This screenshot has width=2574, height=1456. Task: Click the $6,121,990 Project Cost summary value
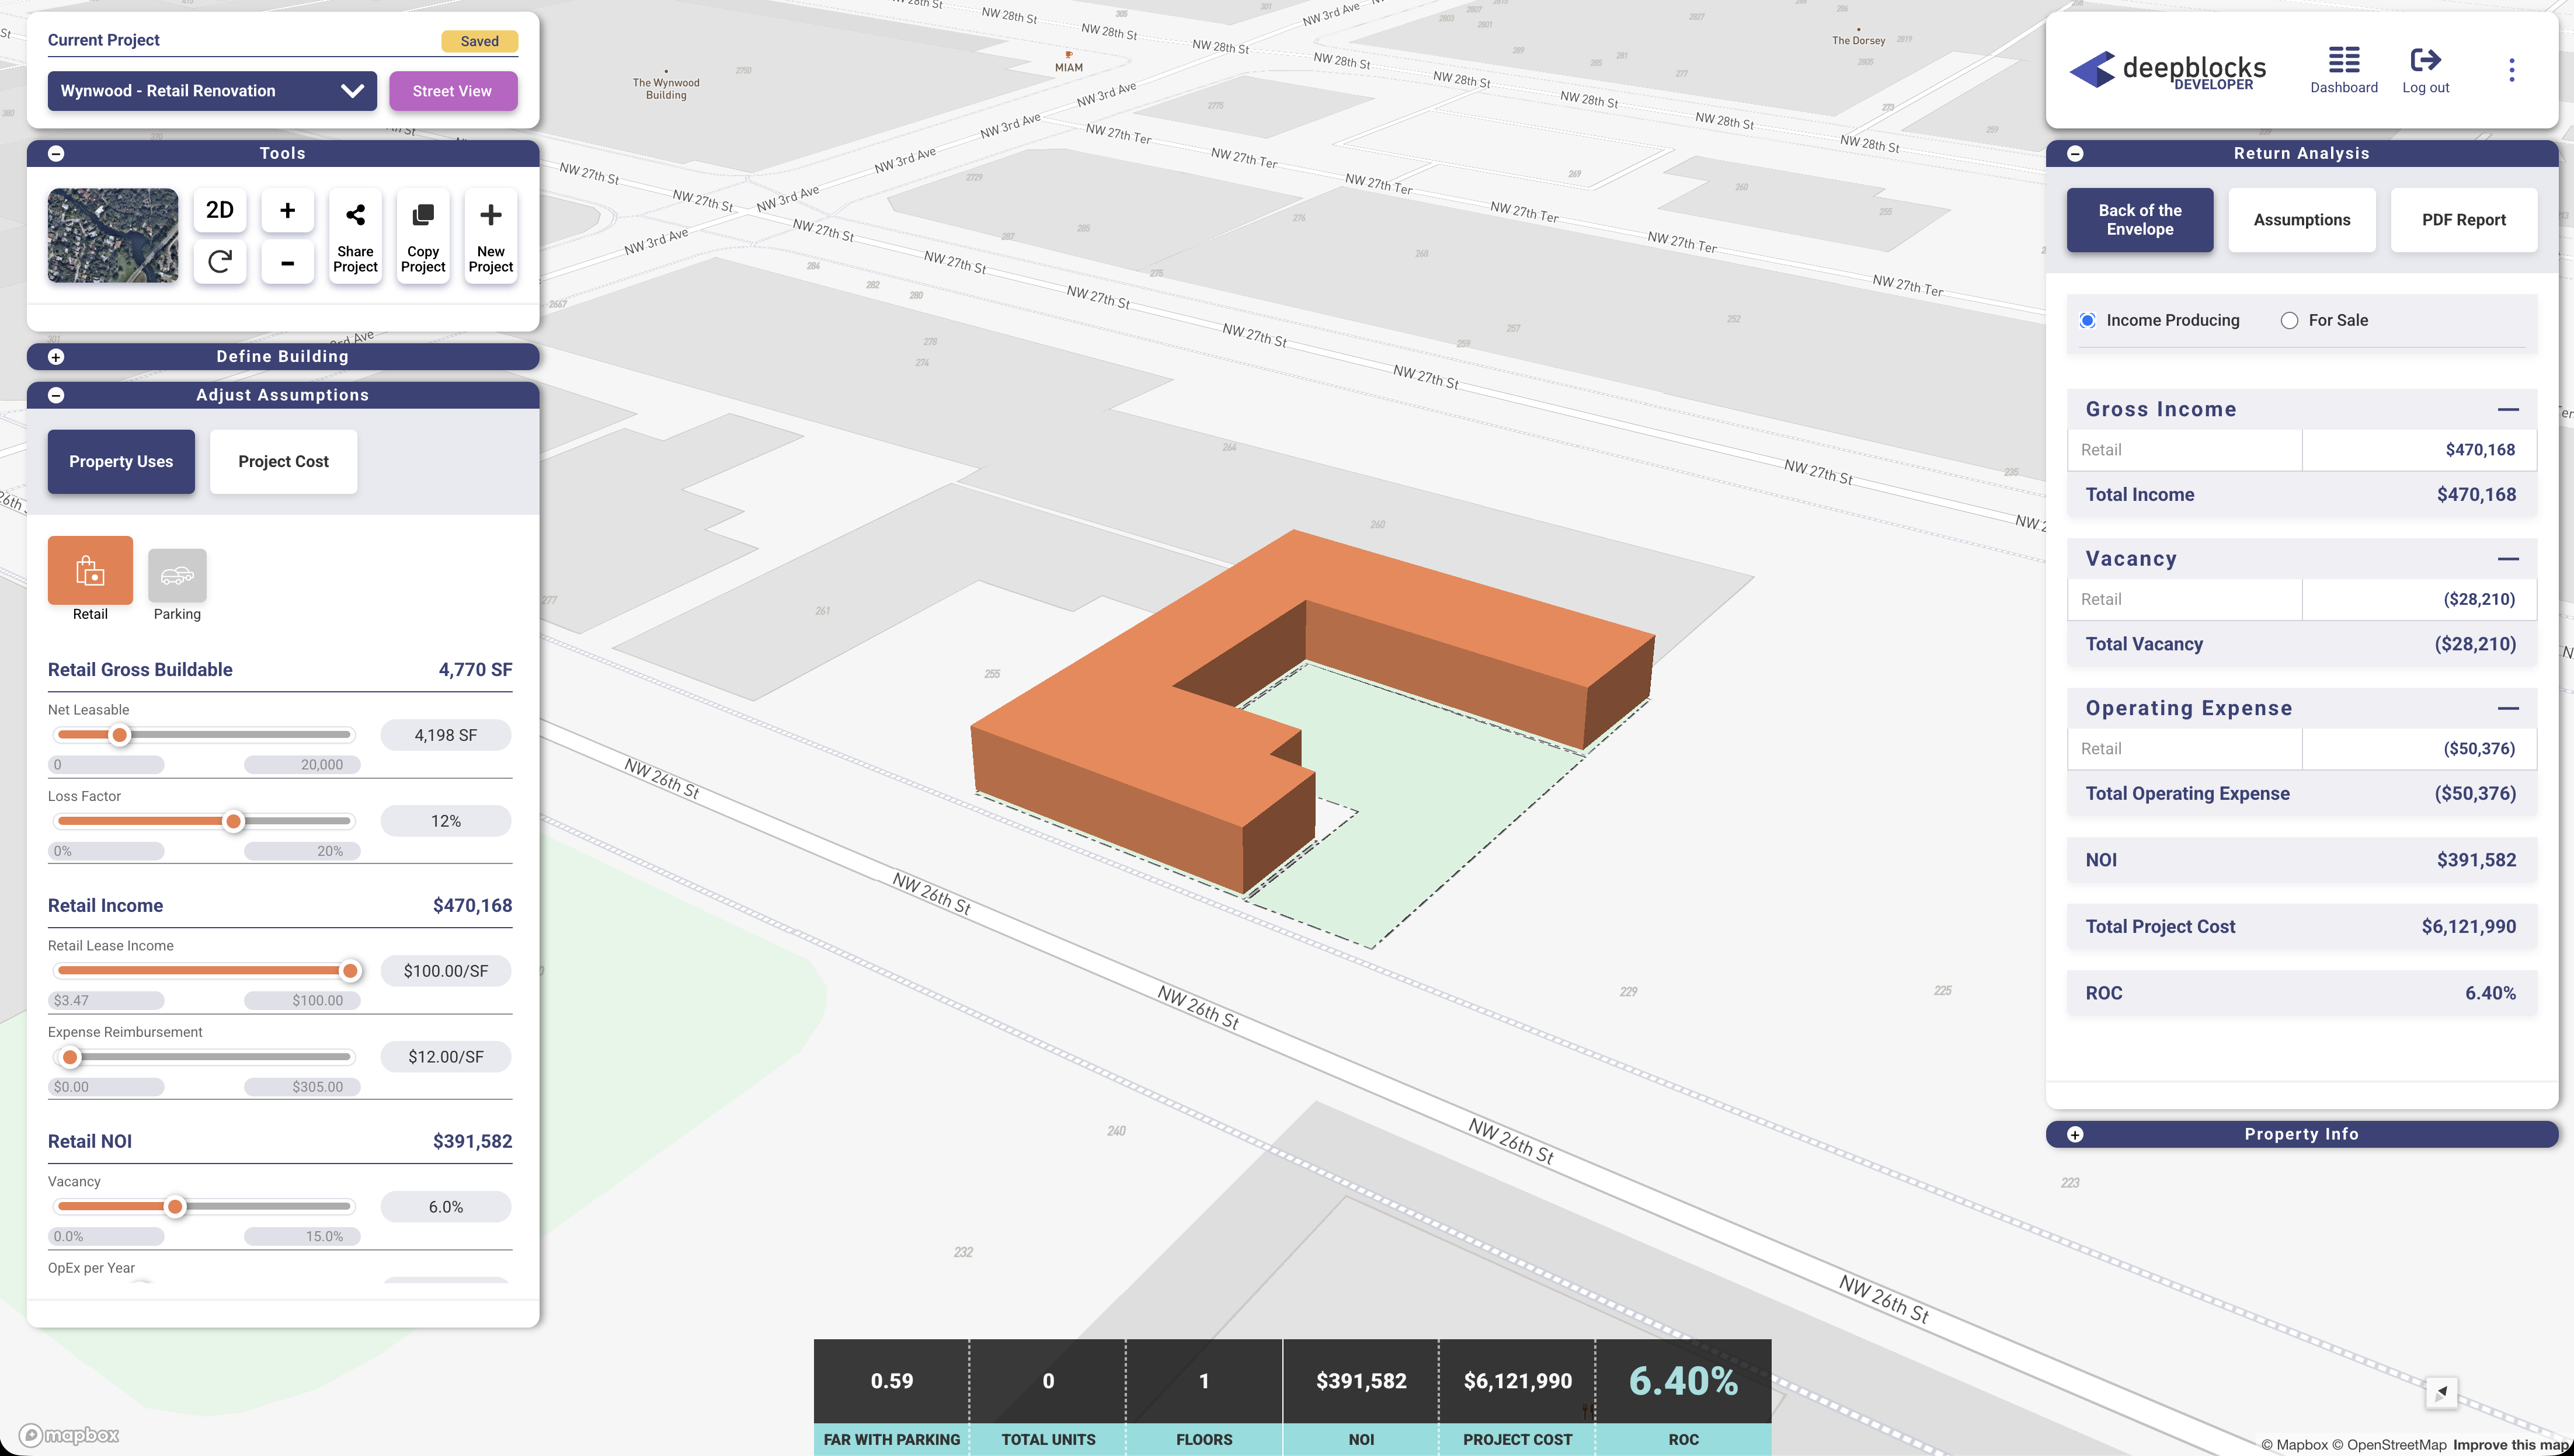[1518, 1381]
